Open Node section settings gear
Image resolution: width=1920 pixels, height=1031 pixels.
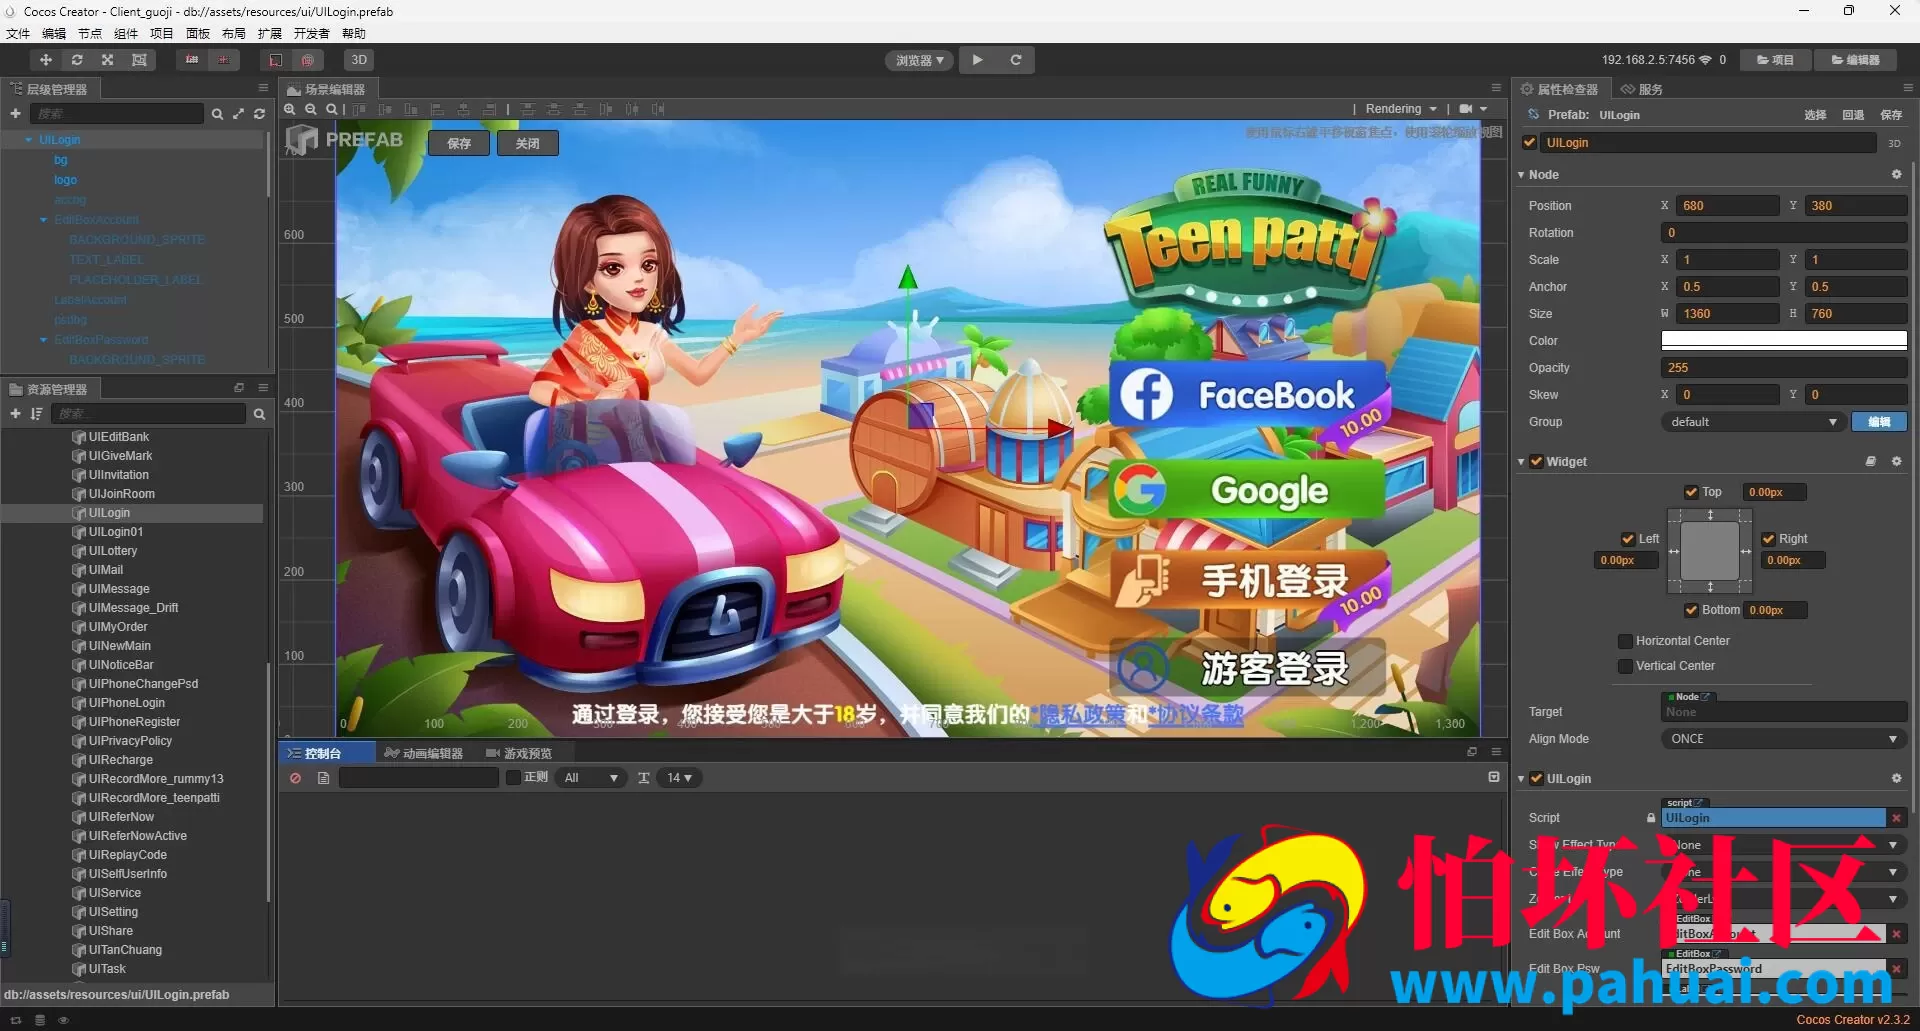tap(1896, 174)
